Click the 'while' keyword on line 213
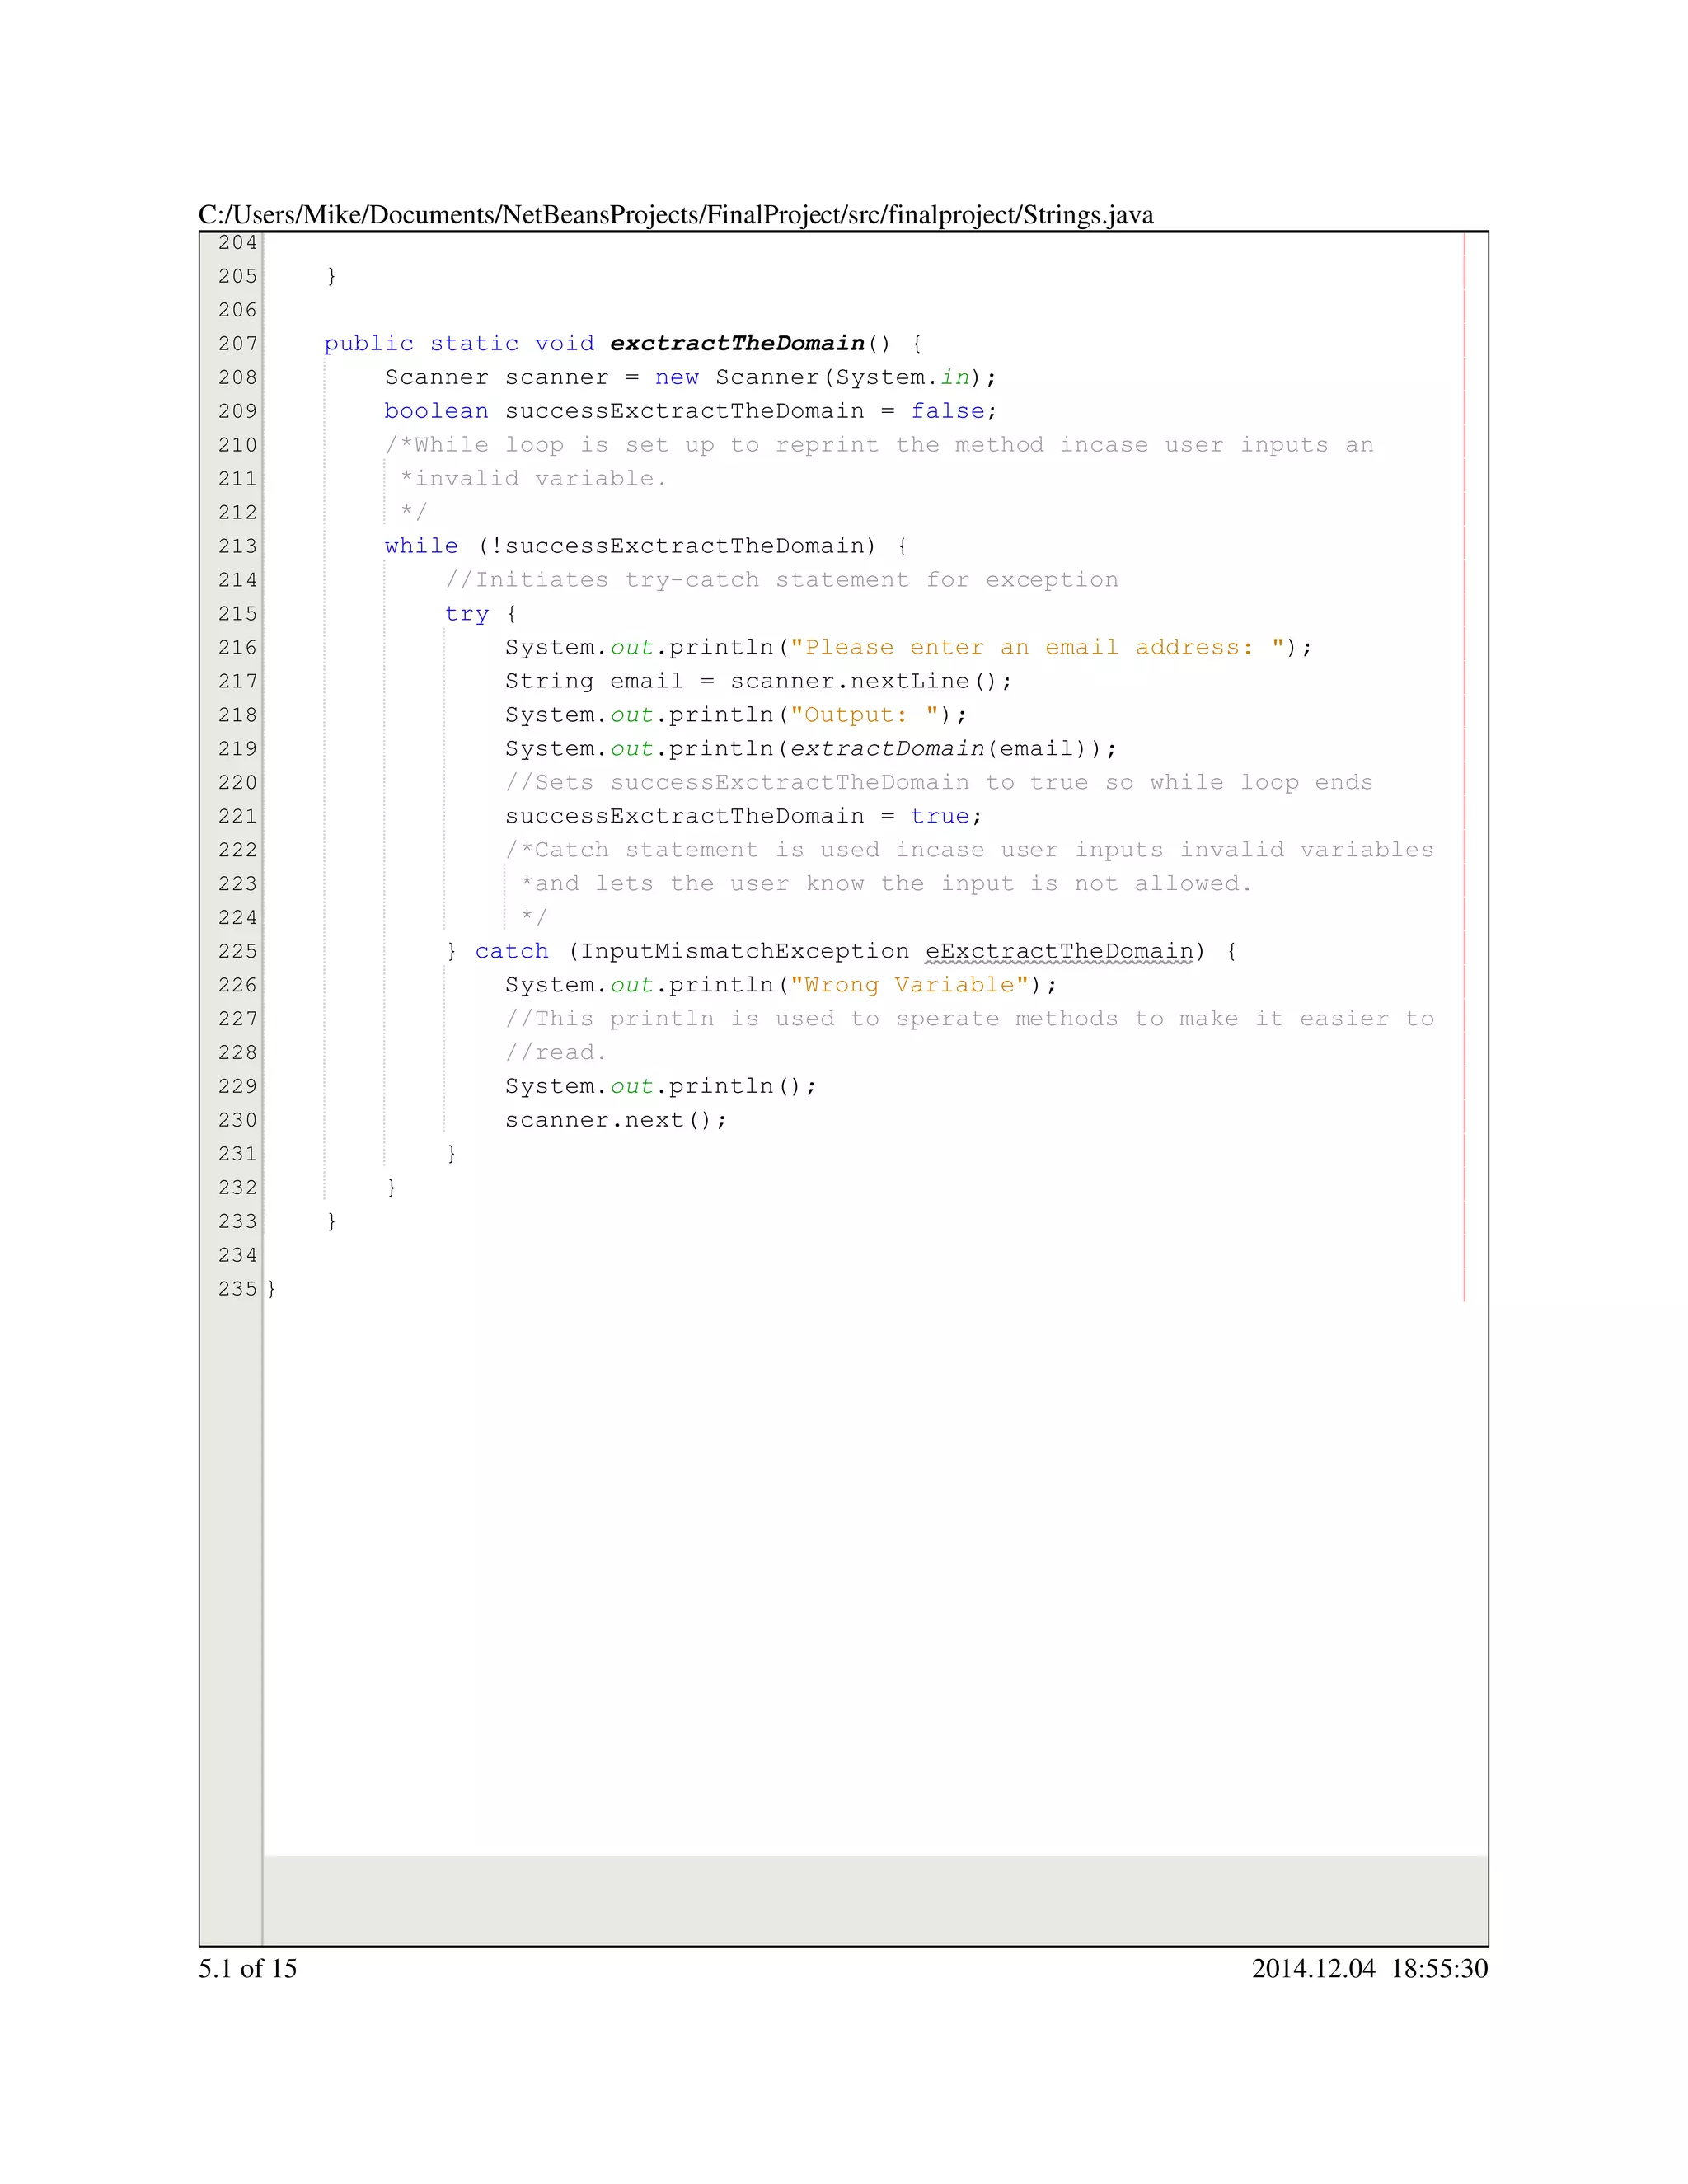Viewport: 1688px width, 2184px height. 421,546
